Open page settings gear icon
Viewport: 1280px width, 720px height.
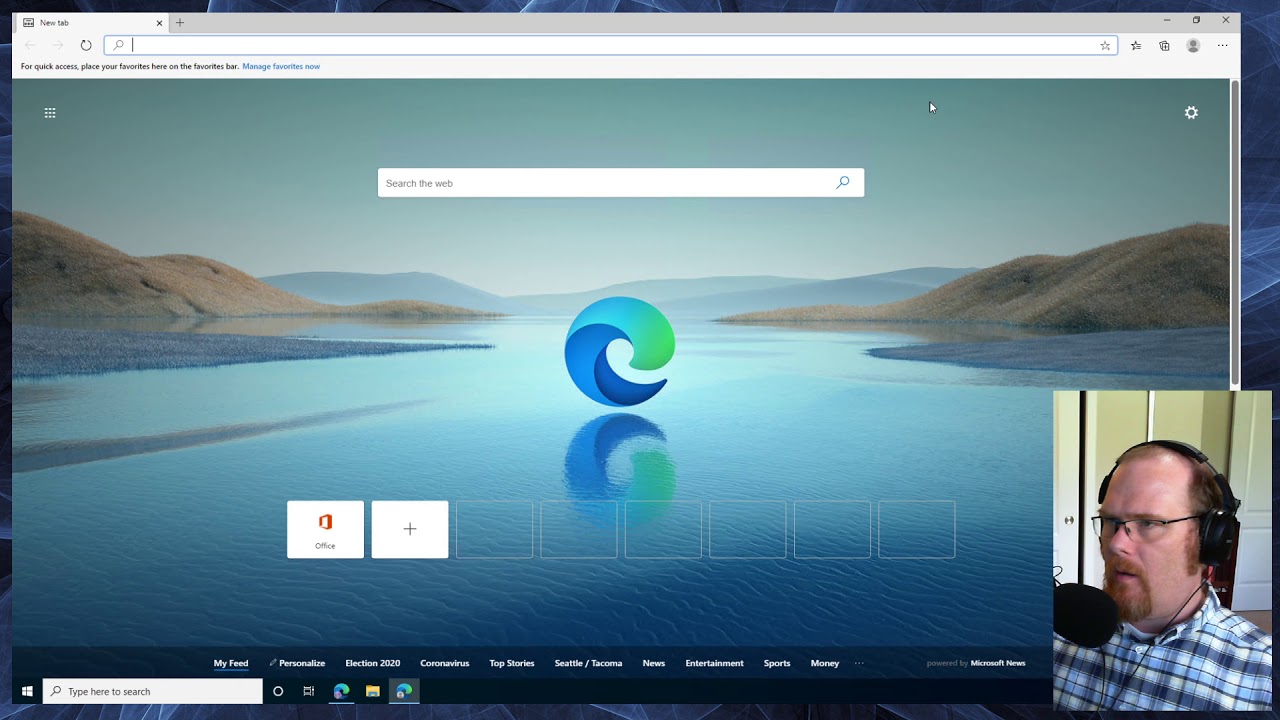coord(1191,113)
